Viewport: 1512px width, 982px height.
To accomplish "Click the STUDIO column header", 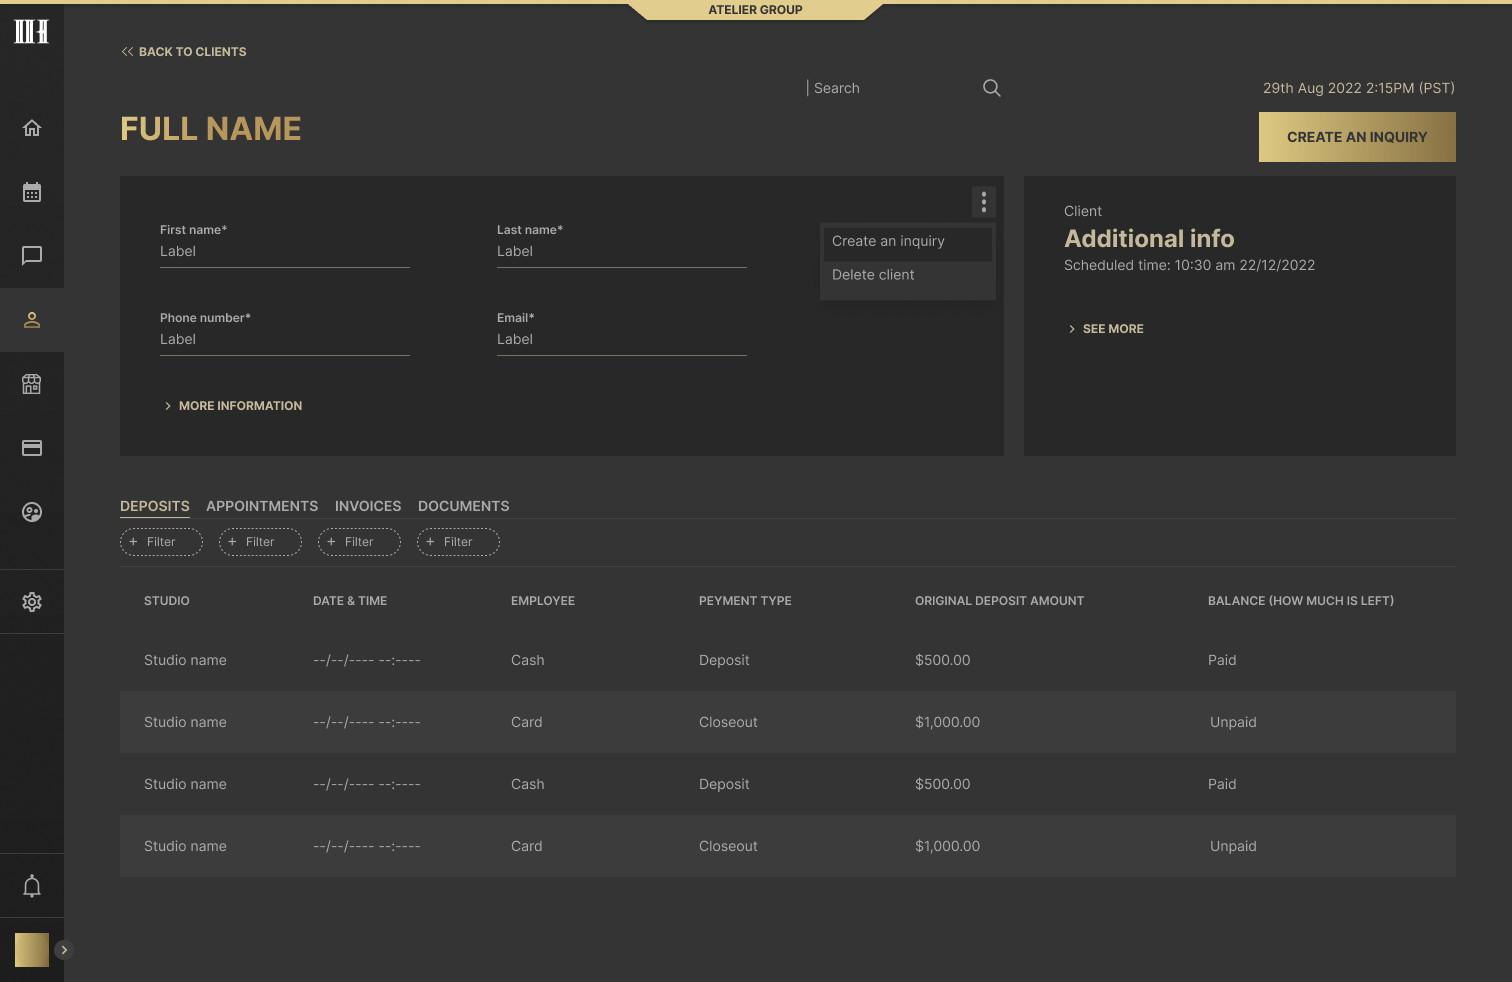I will pyautogui.click(x=167, y=601).
